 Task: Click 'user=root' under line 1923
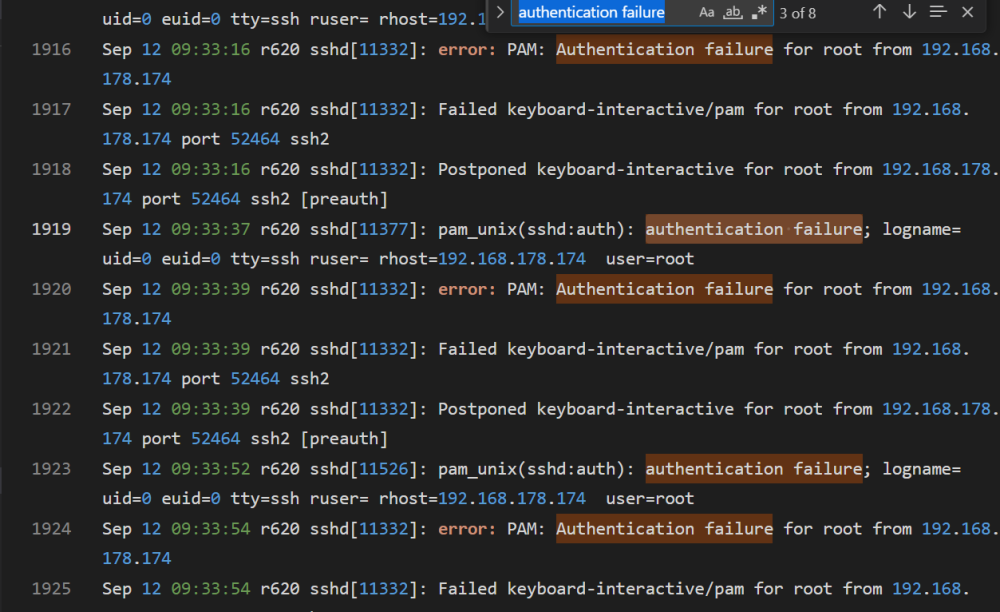tap(650, 499)
